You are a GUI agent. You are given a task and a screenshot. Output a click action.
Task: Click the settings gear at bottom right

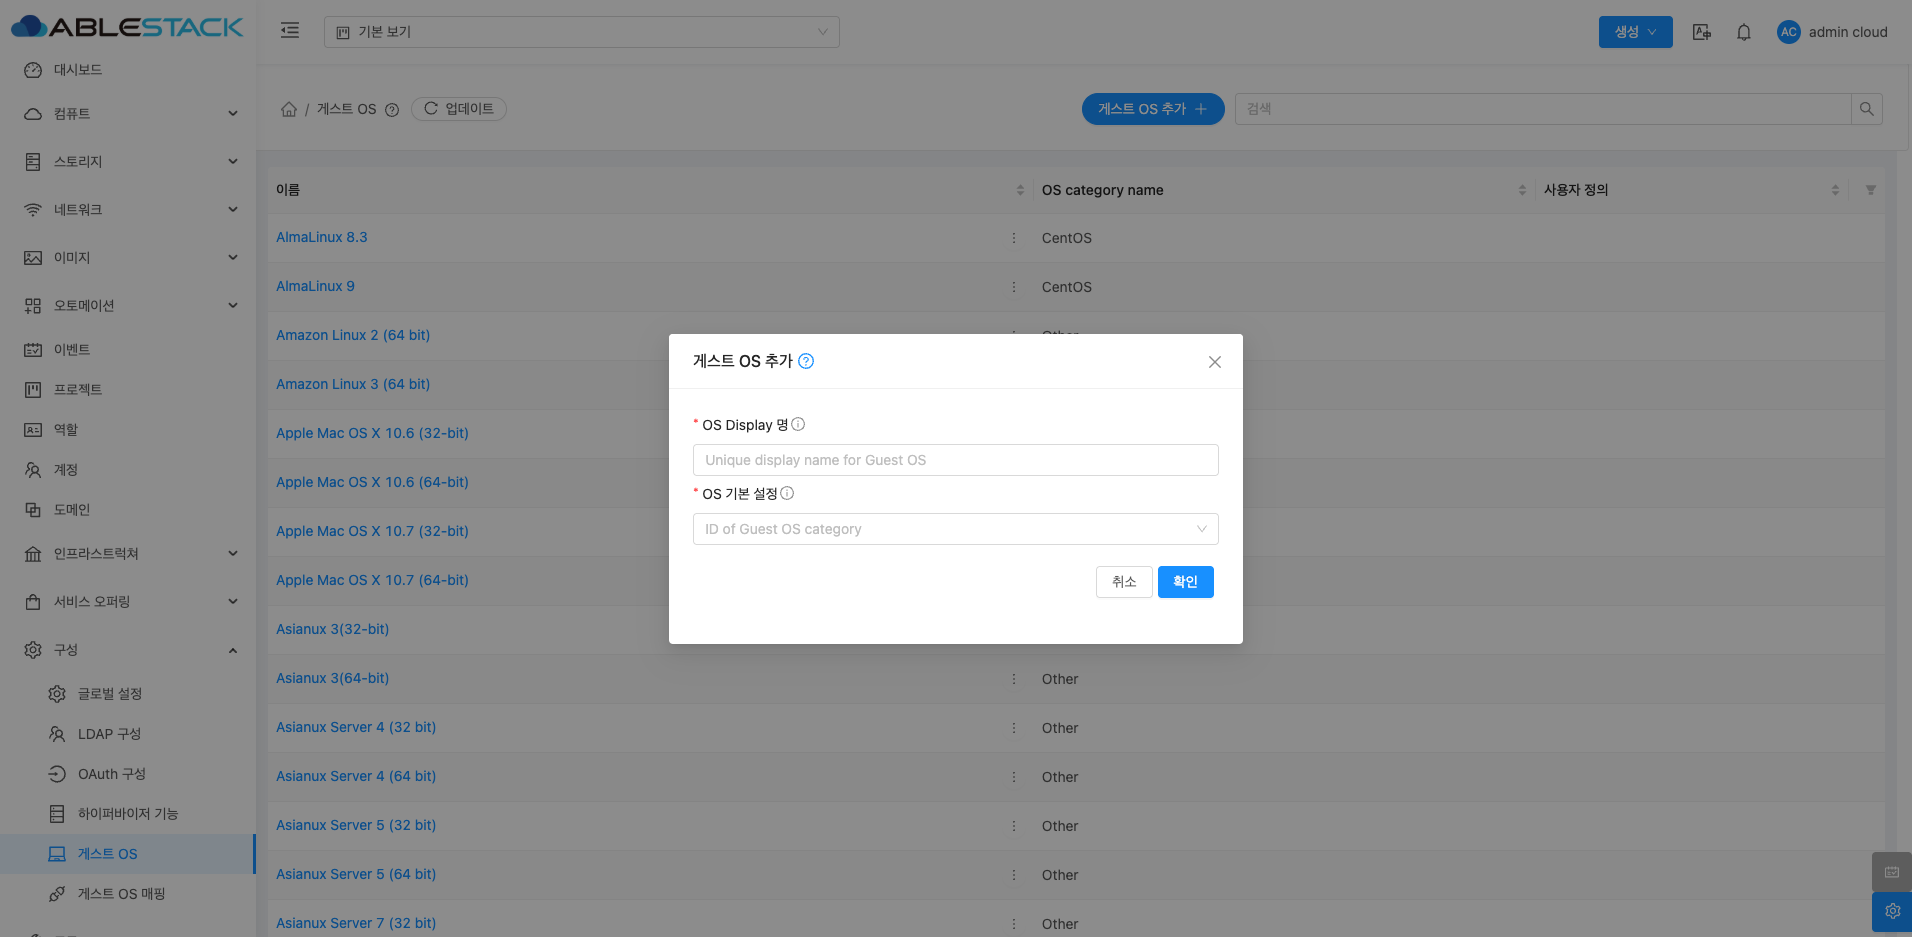[x=1892, y=911]
